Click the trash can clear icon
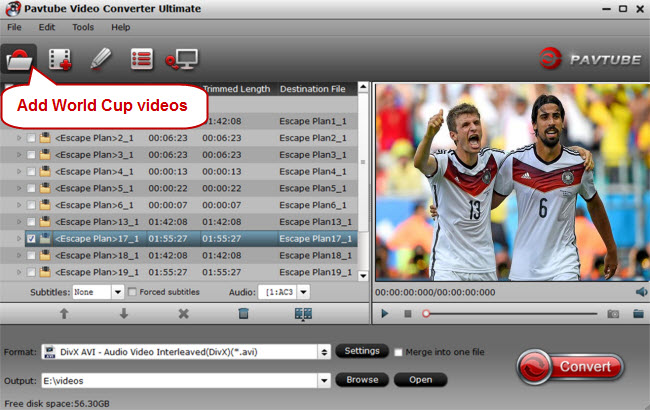The height and width of the screenshot is (410, 650). tap(243, 314)
